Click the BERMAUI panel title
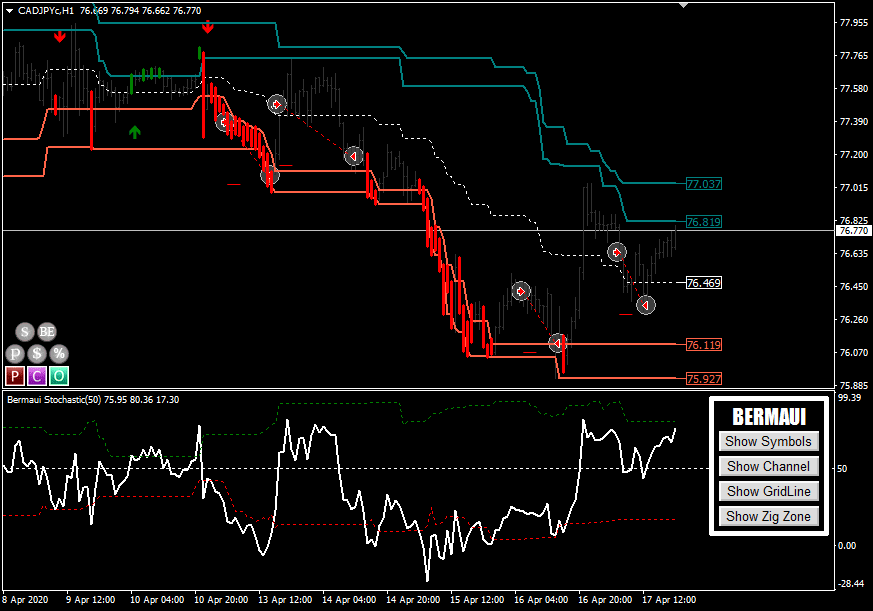The image size is (873, 611). click(x=769, y=417)
